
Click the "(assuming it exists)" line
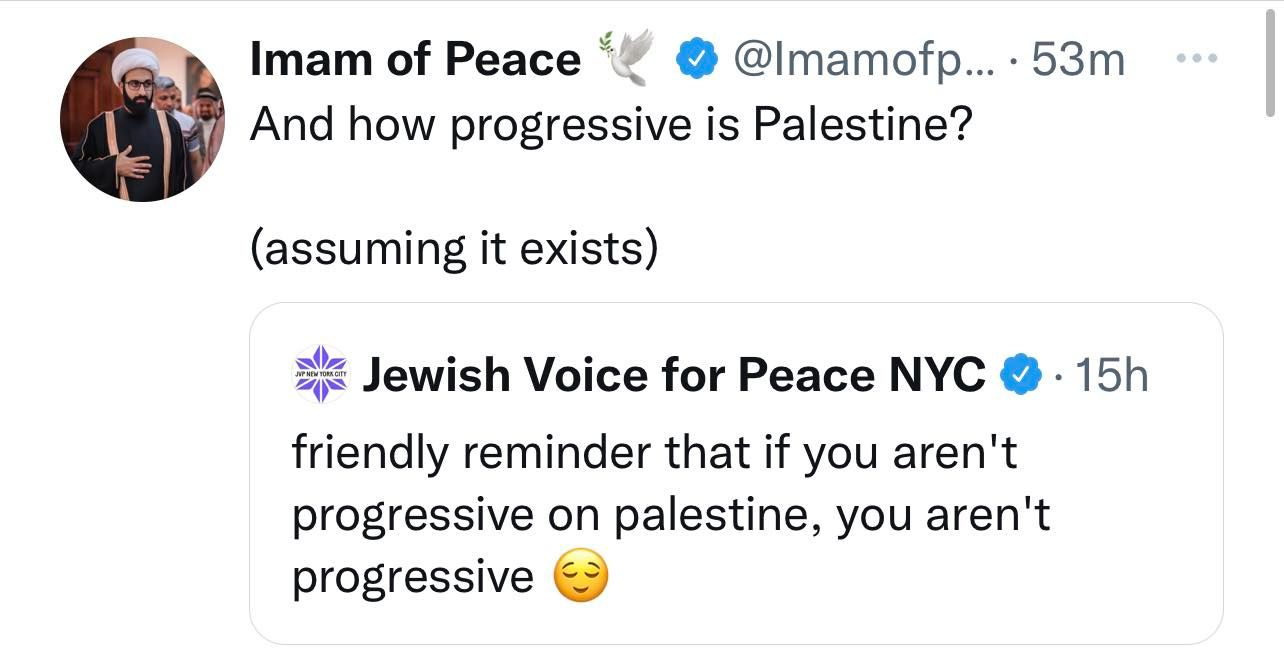coord(453,246)
